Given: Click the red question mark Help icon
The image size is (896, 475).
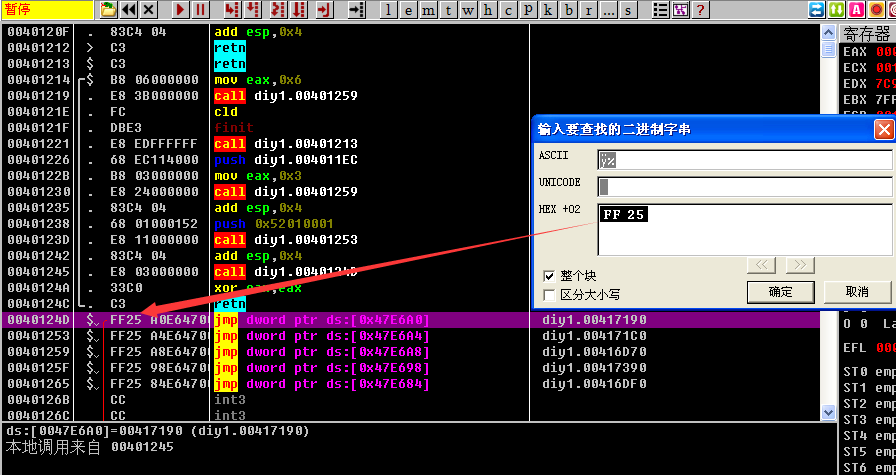Looking at the screenshot, I should pyautogui.click(x=700, y=10).
